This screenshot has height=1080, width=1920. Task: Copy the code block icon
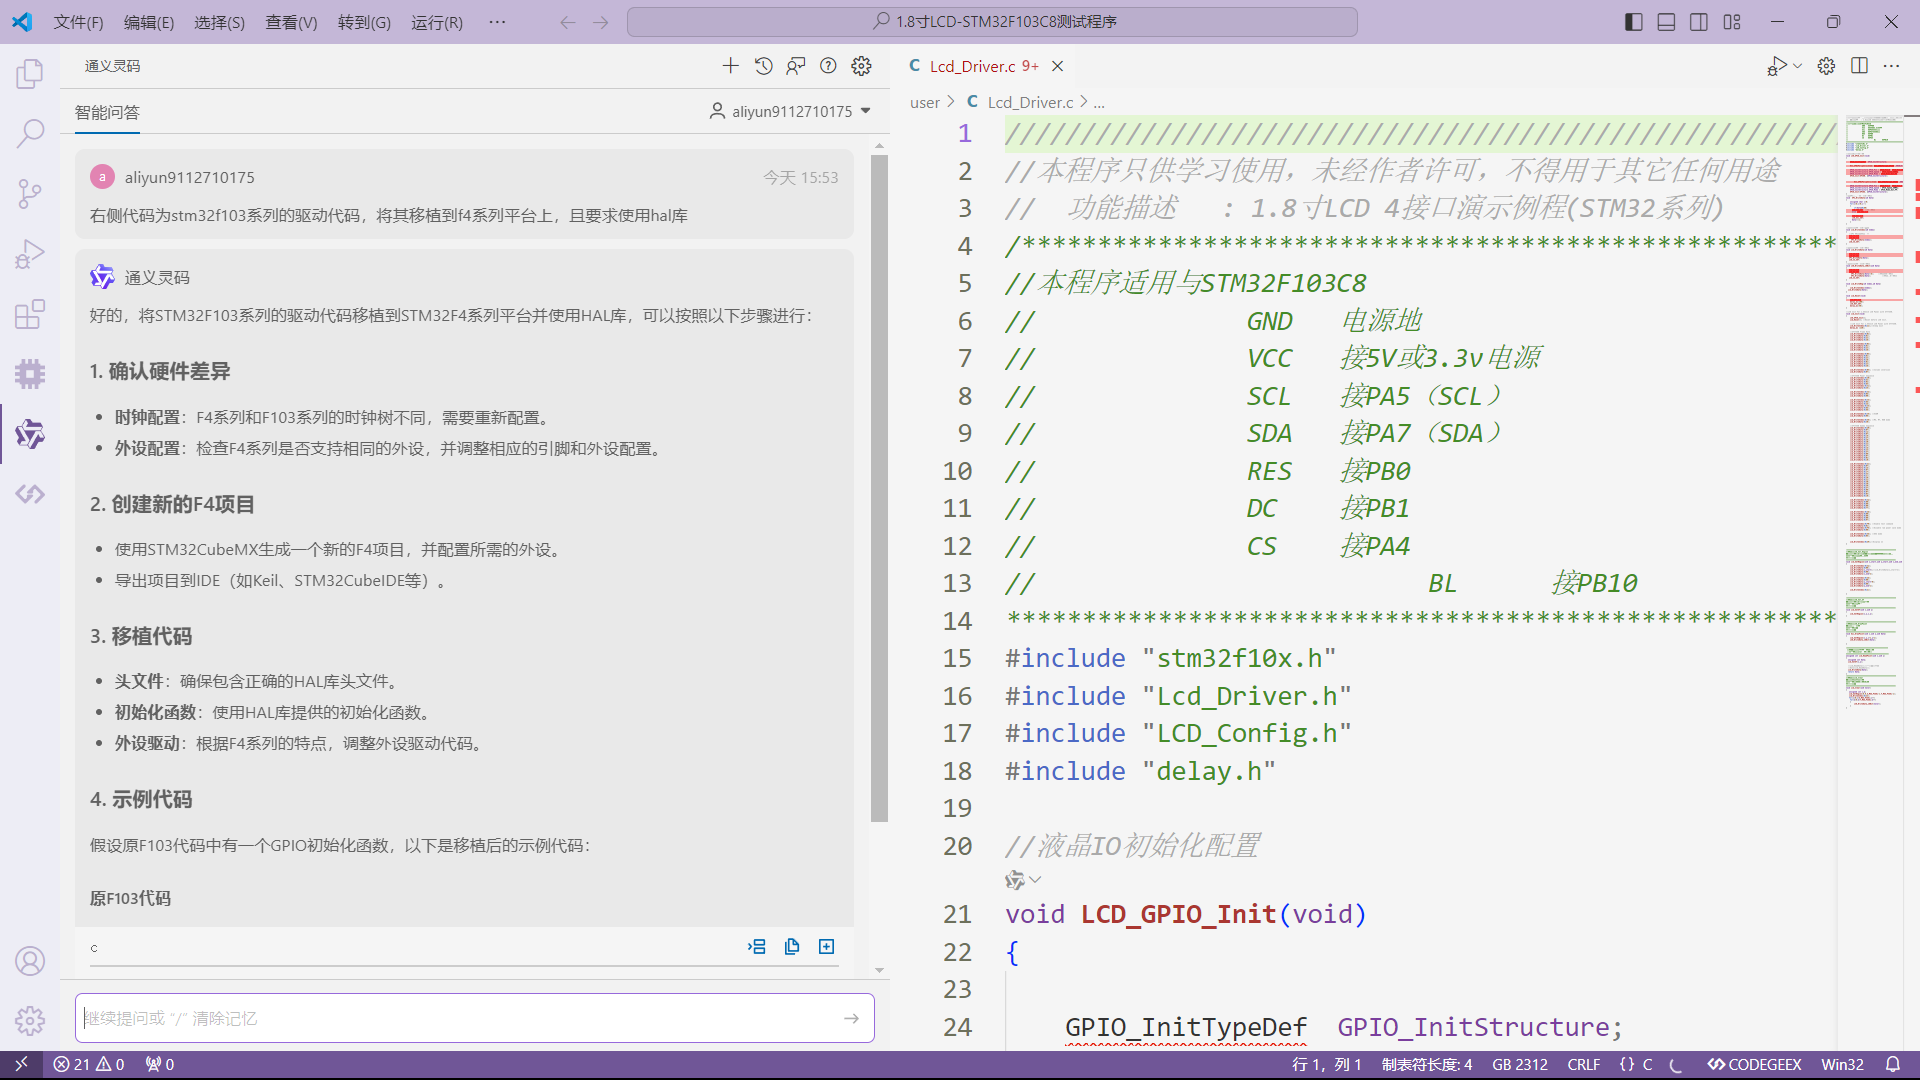tap(792, 947)
